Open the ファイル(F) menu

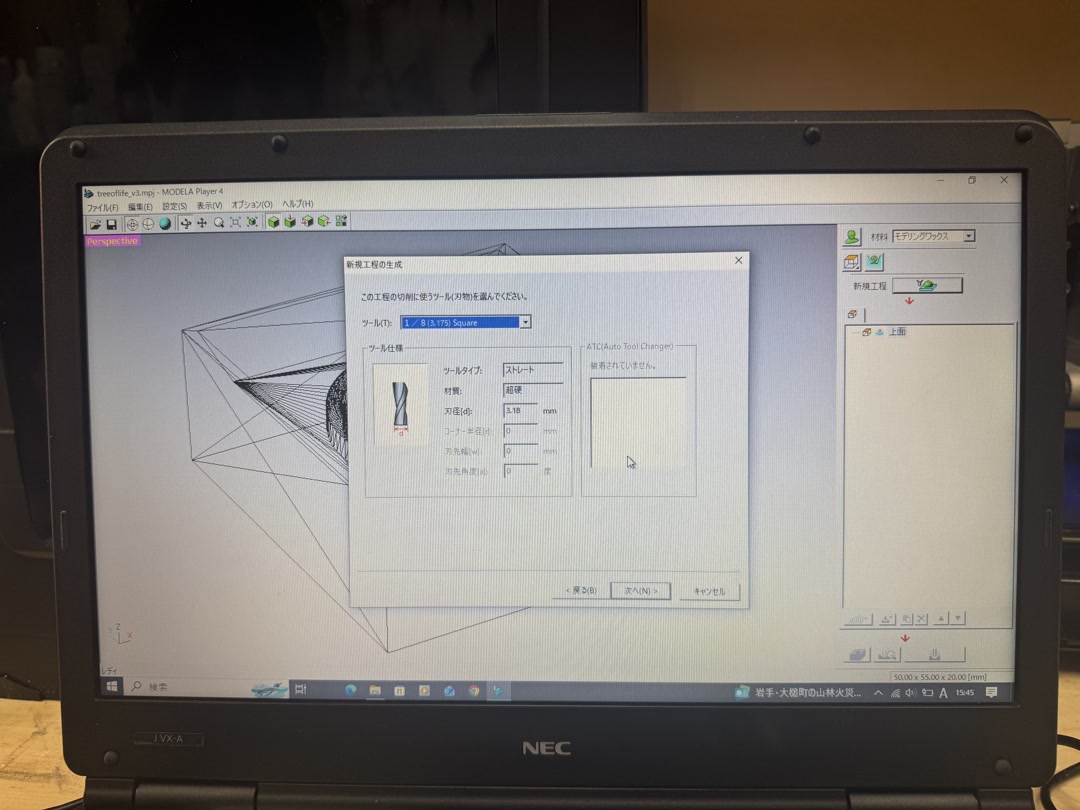click(x=103, y=207)
